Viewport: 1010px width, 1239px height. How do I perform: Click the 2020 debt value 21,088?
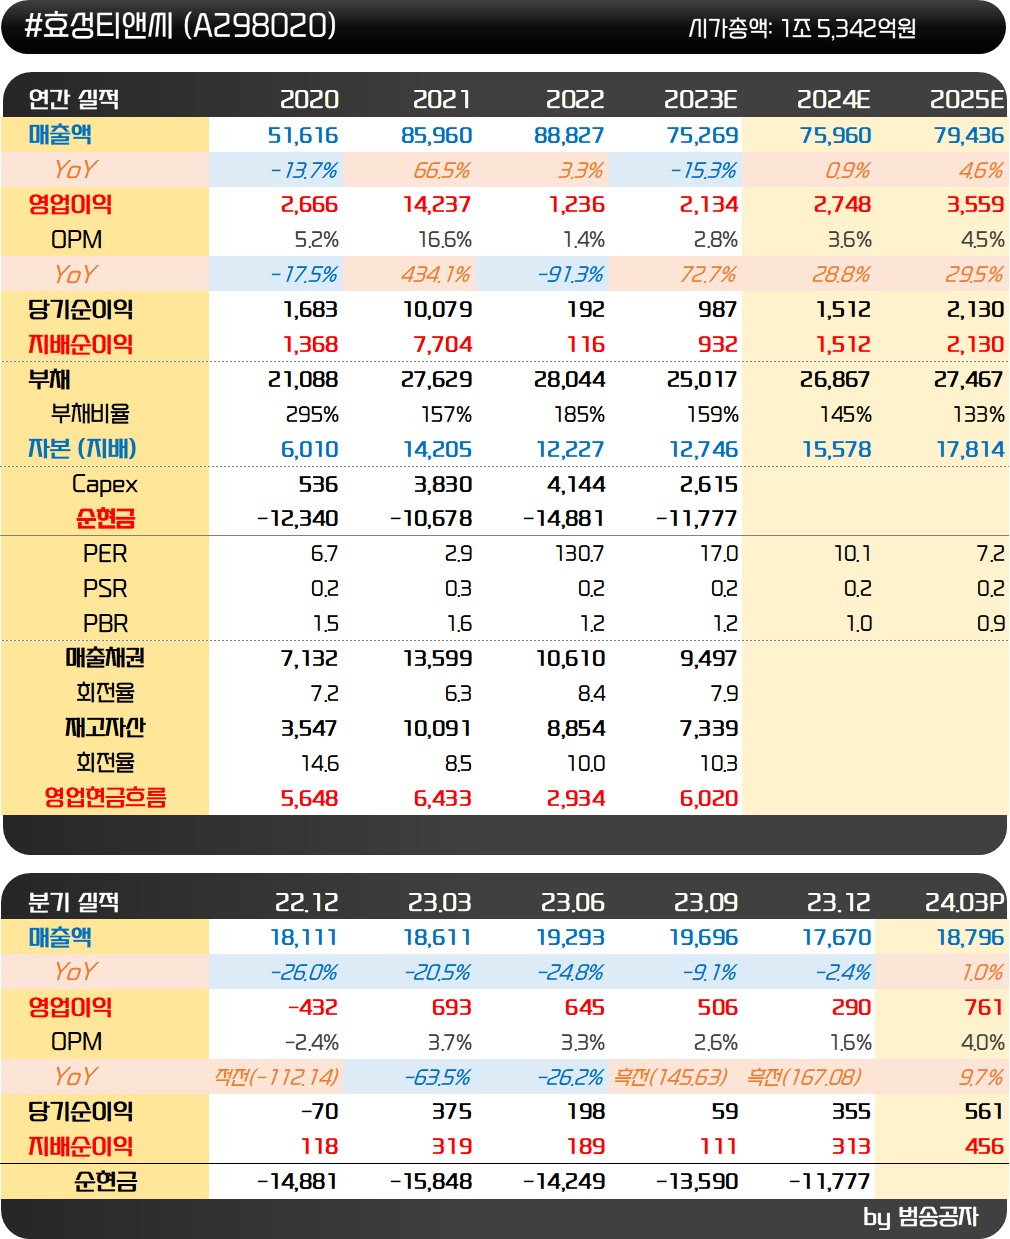click(303, 380)
